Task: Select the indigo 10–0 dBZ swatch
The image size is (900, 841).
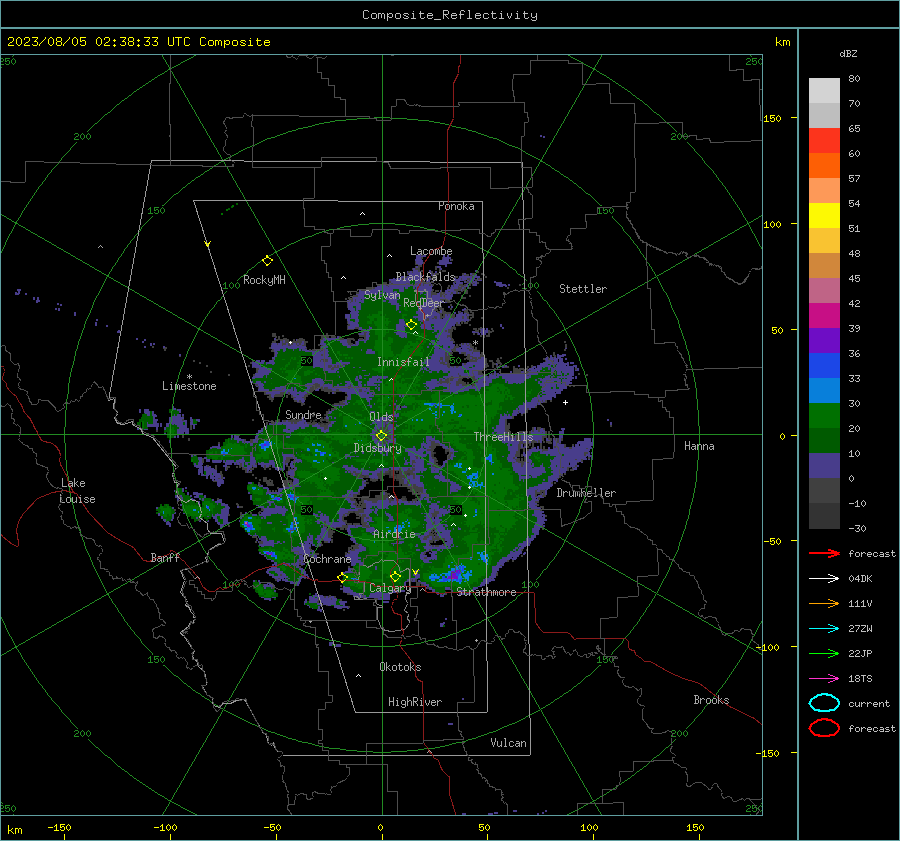Action: [824, 465]
